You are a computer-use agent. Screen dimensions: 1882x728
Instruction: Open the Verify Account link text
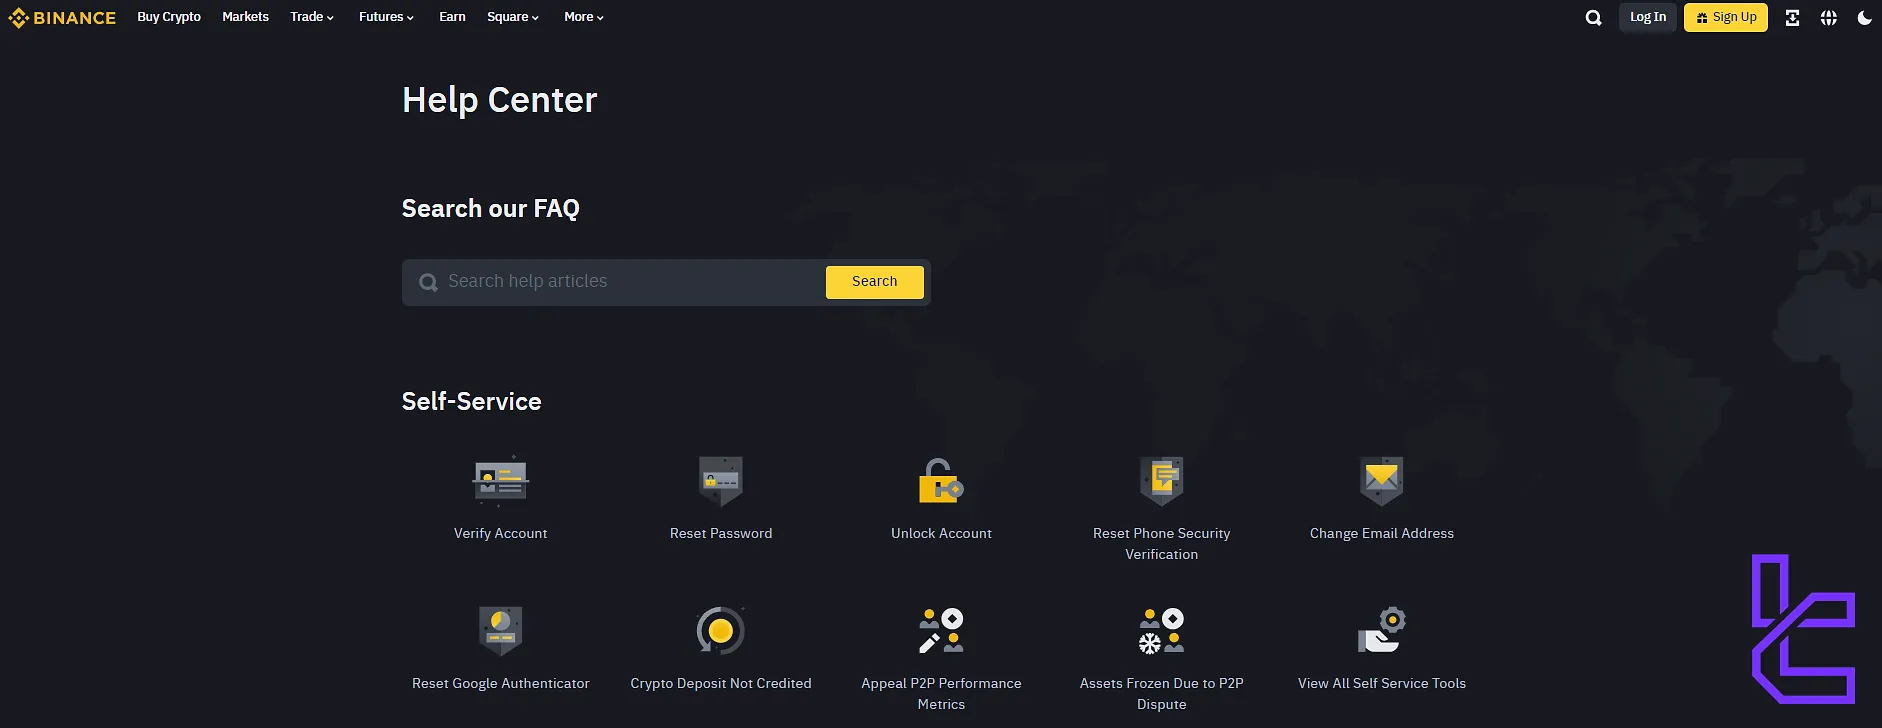click(501, 533)
